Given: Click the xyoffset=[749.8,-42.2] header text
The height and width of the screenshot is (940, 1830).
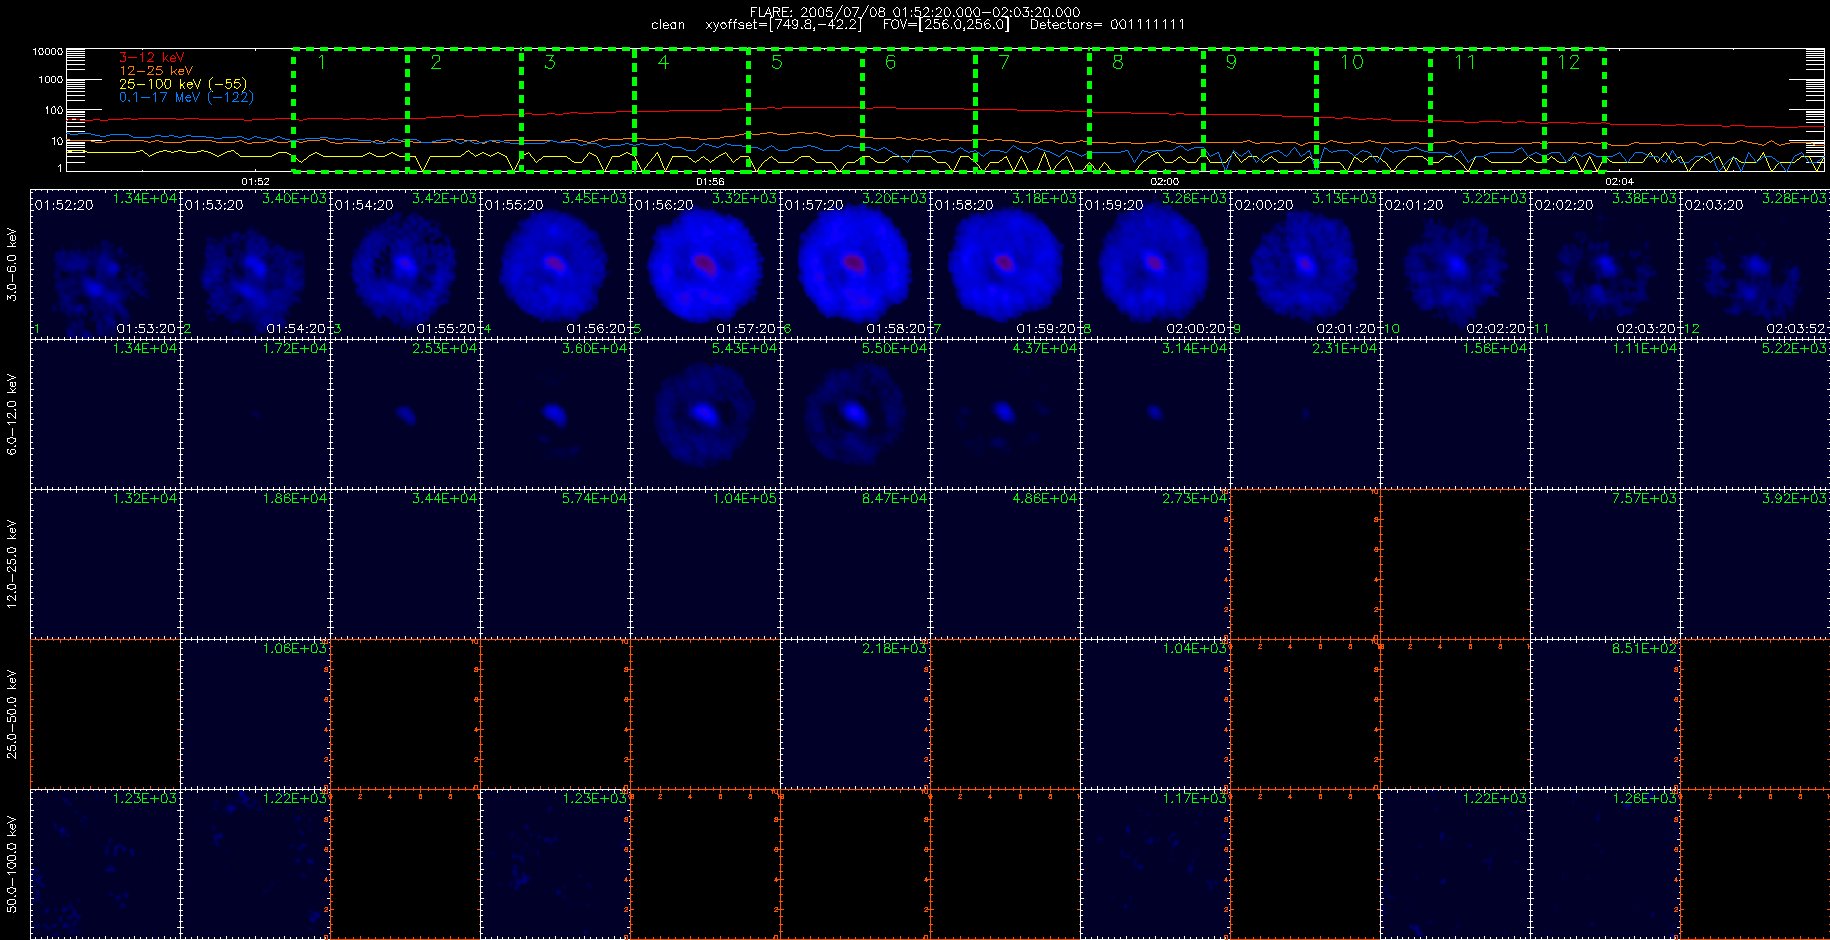Looking at the screenshot, I should click(x=783, y=25).
